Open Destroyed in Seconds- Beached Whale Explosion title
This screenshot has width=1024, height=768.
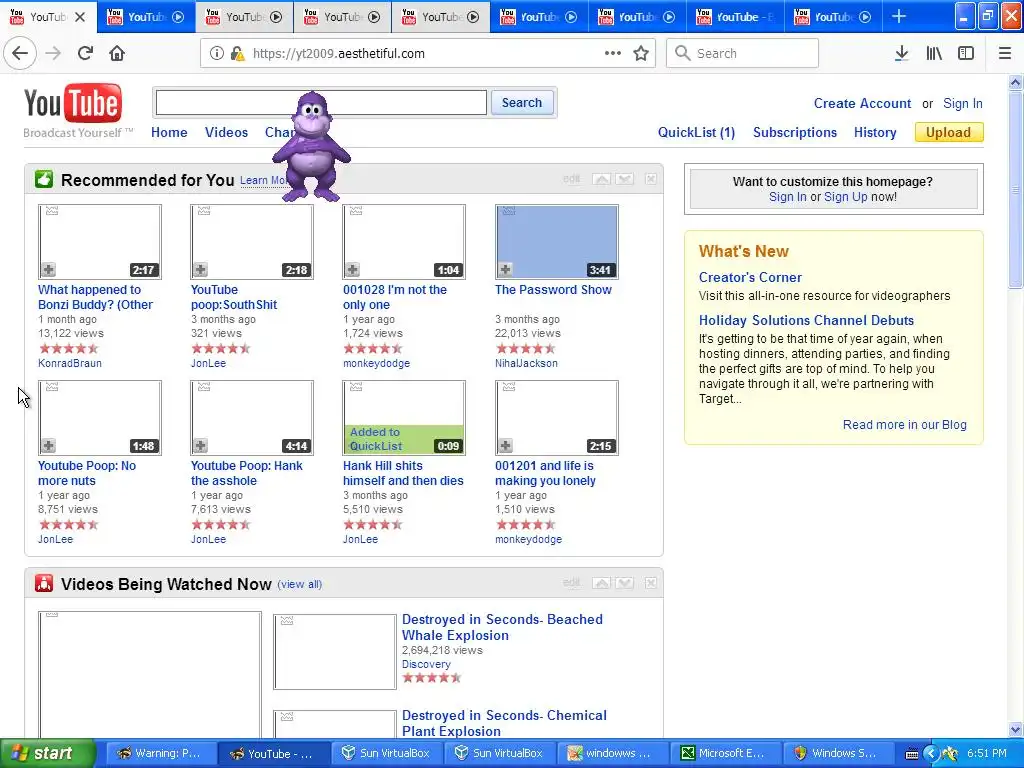click(x=502, y=628)
